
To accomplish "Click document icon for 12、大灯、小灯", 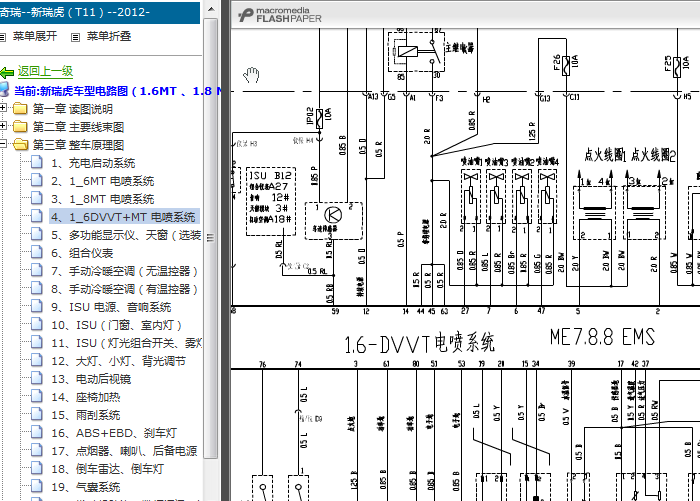I will coord(37,360).
